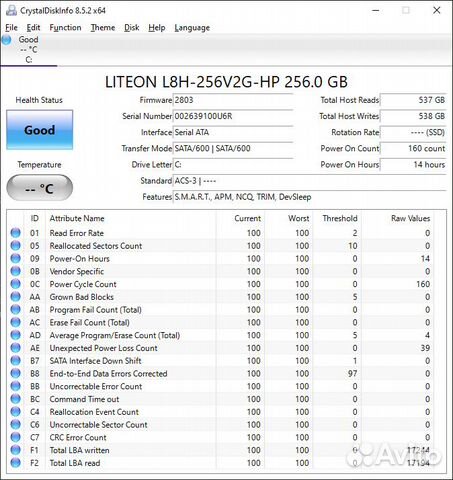
Task: Click the temperature display button
Action: click(x=40, y=188)
